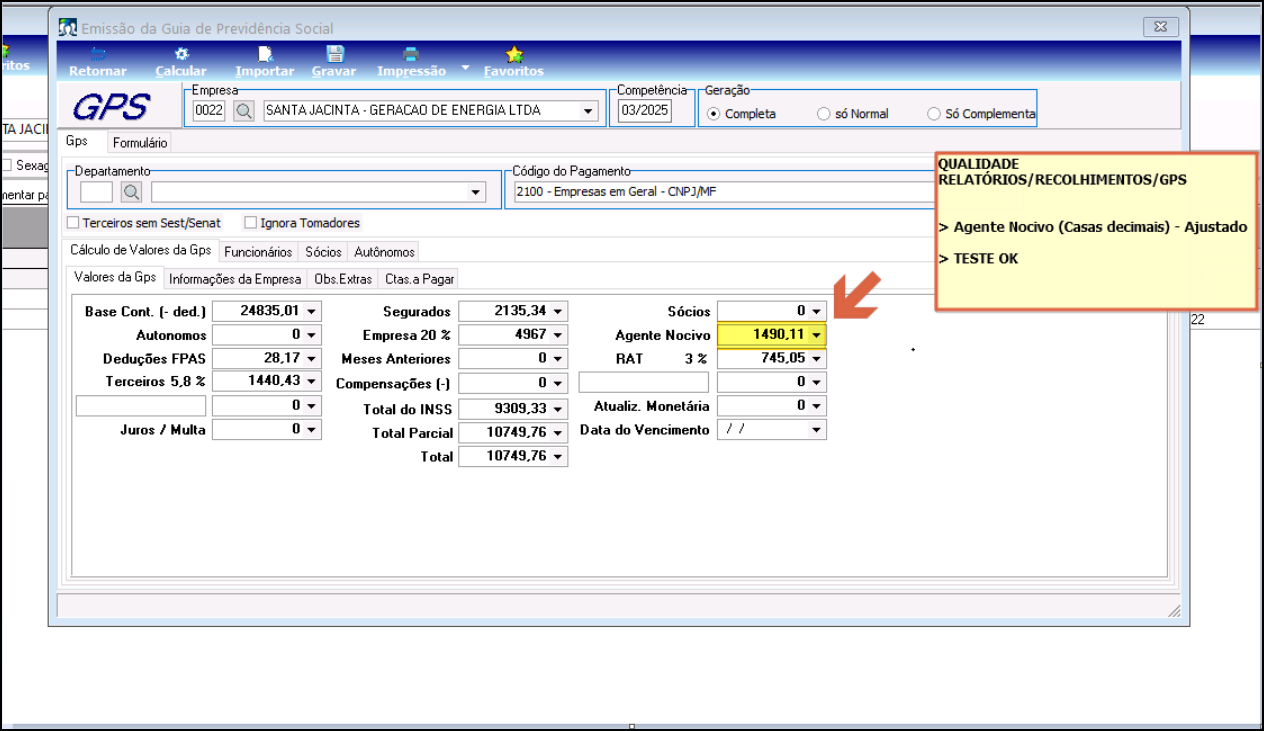Viewport: 1264px width, 731px height.
Task: Toggle the Ignora Tomadores checkbox
Action: tap(251, 223)
